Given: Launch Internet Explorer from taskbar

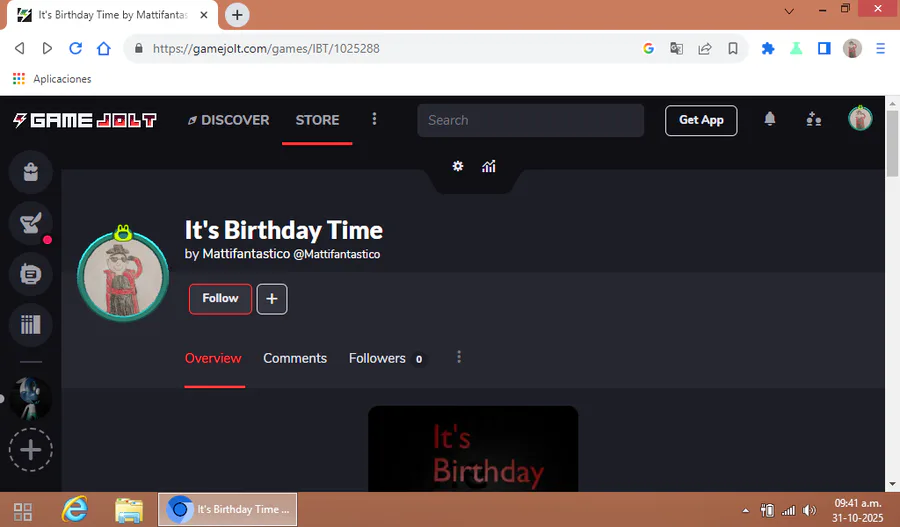Looking at the screenshot, I should click(75, 509).
